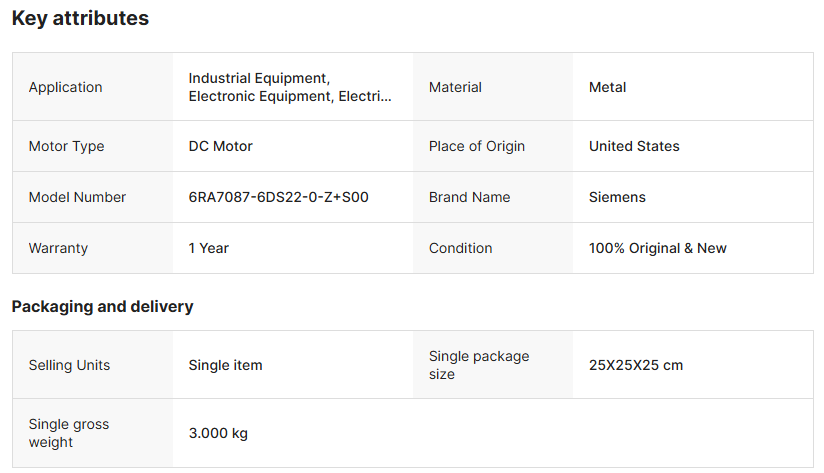Screen dimensions: 824x473
Task: Select the DC Motor value
Action: point(220,146)
